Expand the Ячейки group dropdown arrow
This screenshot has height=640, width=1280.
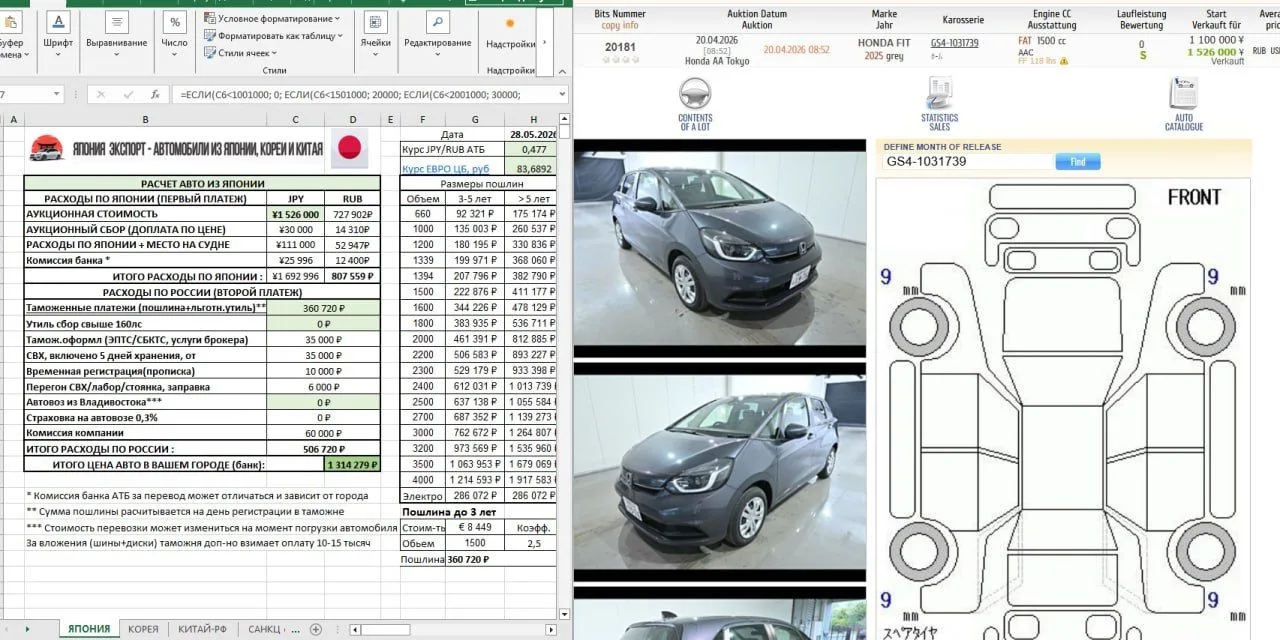[376, 53]
